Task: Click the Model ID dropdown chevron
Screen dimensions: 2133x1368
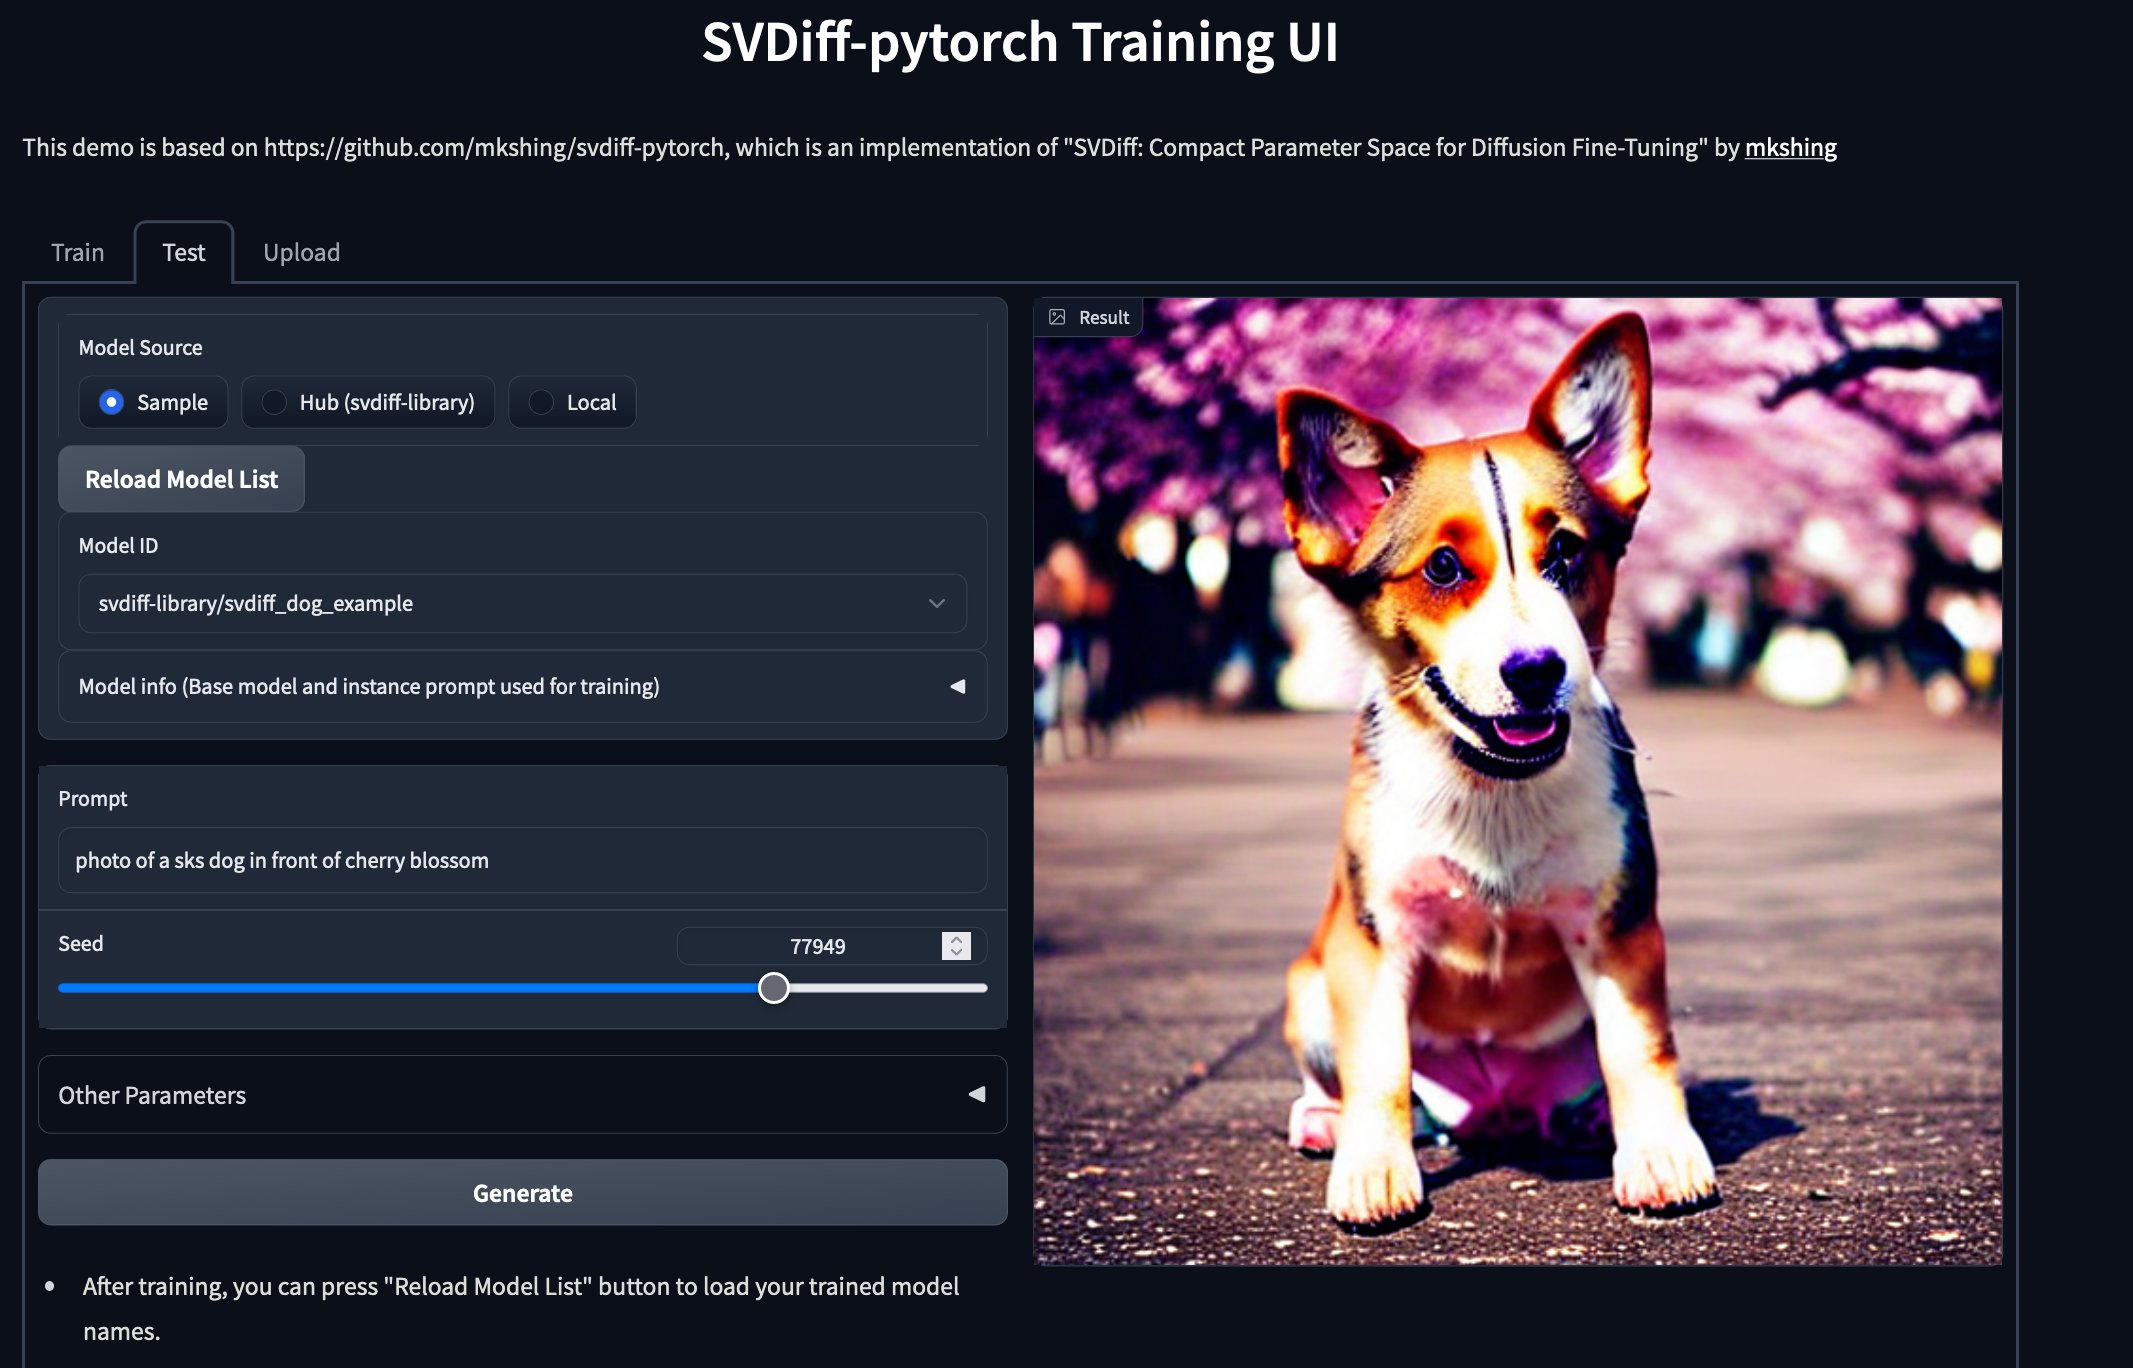Action: 936,603
